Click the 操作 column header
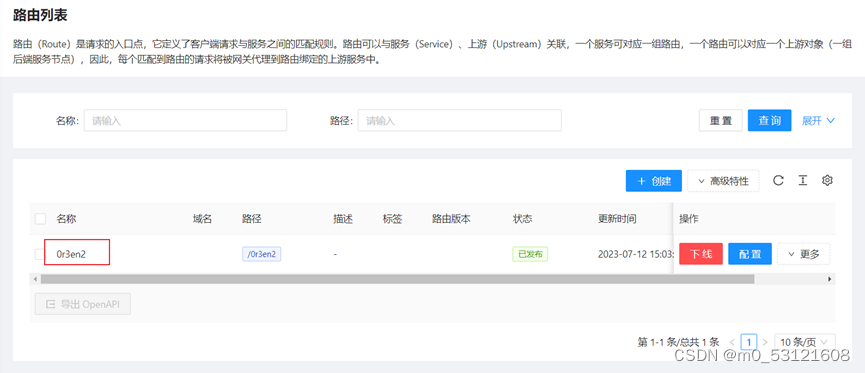The height and width of the screenshot is (373, 865). [689, 219]
